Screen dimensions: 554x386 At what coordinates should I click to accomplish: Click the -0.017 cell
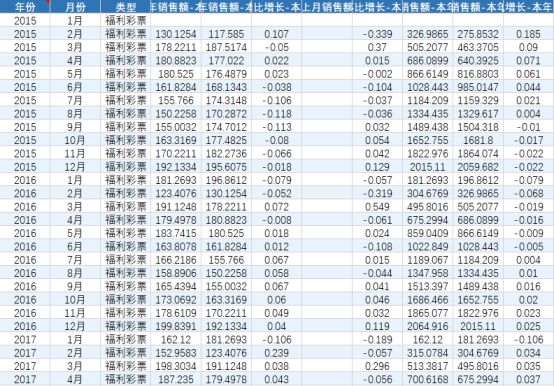[x=529, y=141]
